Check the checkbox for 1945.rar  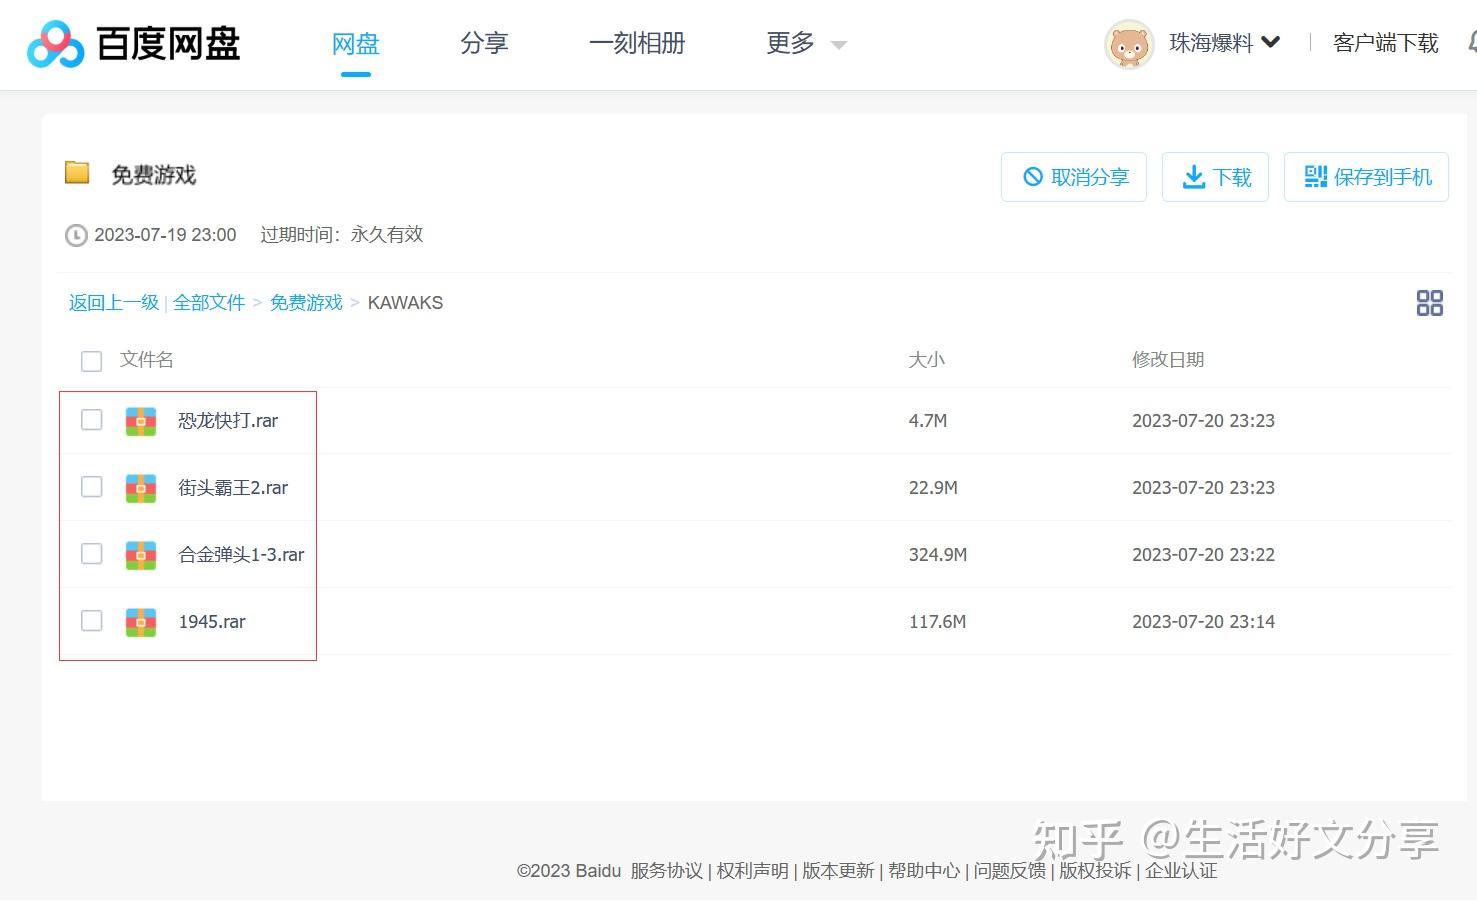click(x=91, y=621)
